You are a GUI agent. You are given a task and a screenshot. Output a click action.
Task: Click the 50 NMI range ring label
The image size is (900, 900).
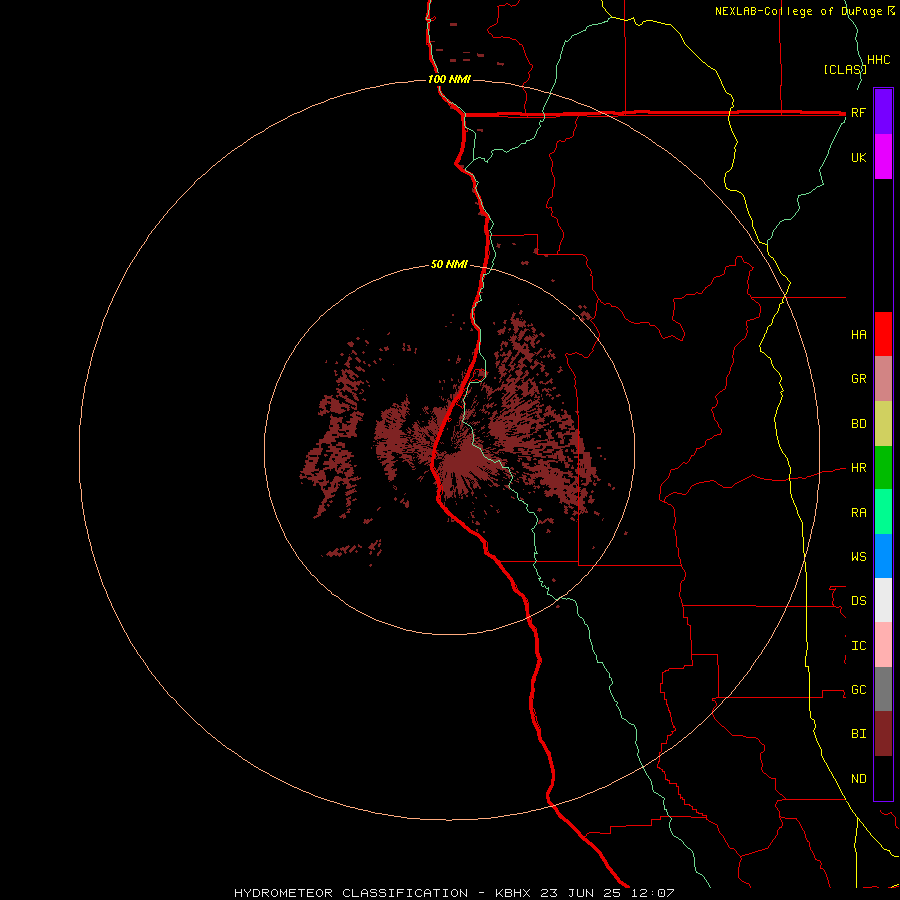449,264
